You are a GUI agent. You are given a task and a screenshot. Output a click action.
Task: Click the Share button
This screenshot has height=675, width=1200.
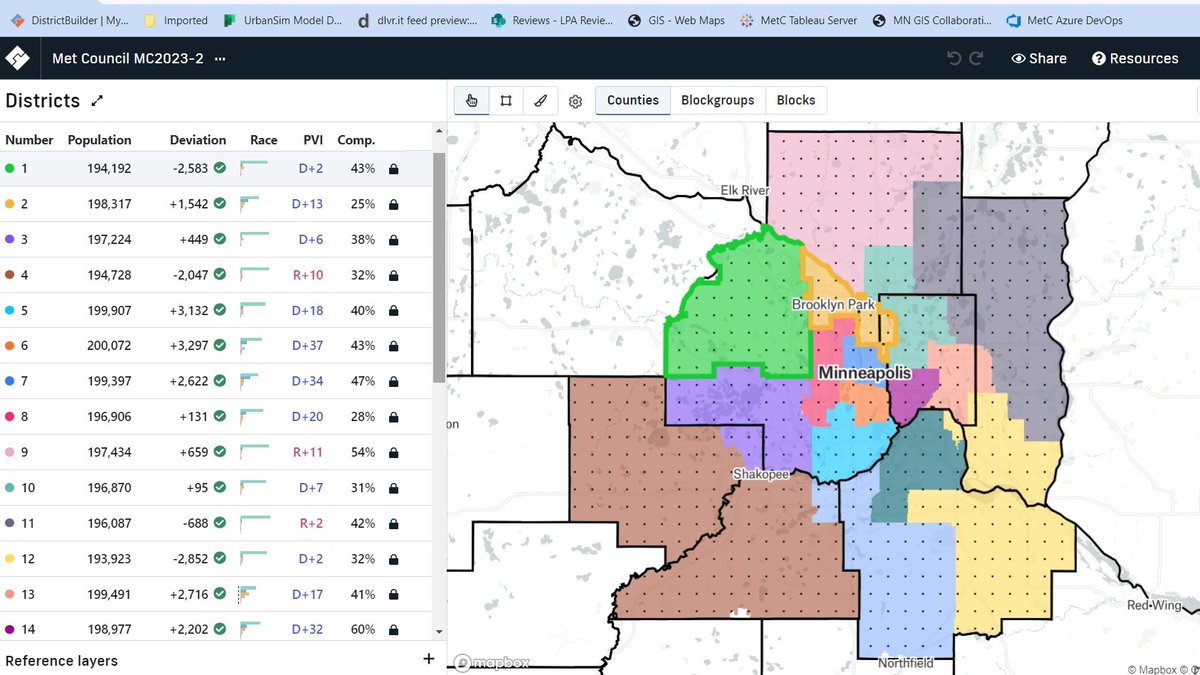coord(1039,58)
